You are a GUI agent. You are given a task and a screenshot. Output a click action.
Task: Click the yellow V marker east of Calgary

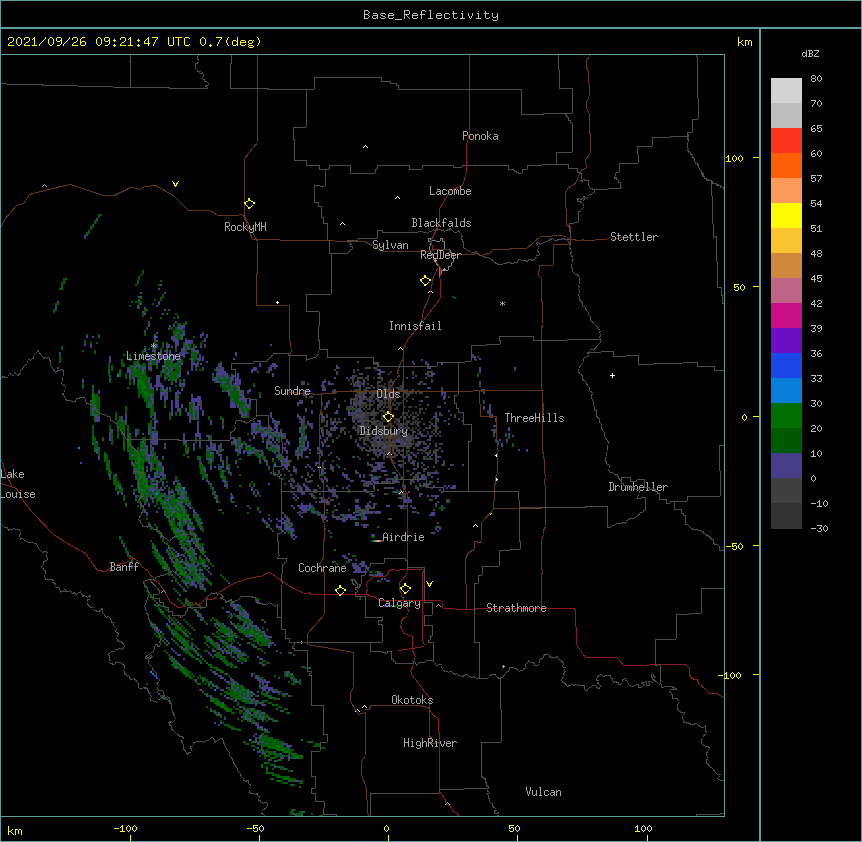pyautogui.click(x=429, y=584)
